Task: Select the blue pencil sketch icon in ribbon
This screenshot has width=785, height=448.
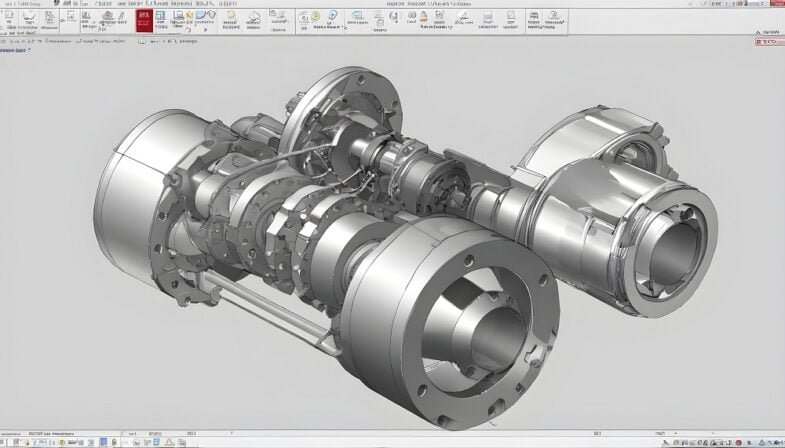Action: click(x=201, y=15)
